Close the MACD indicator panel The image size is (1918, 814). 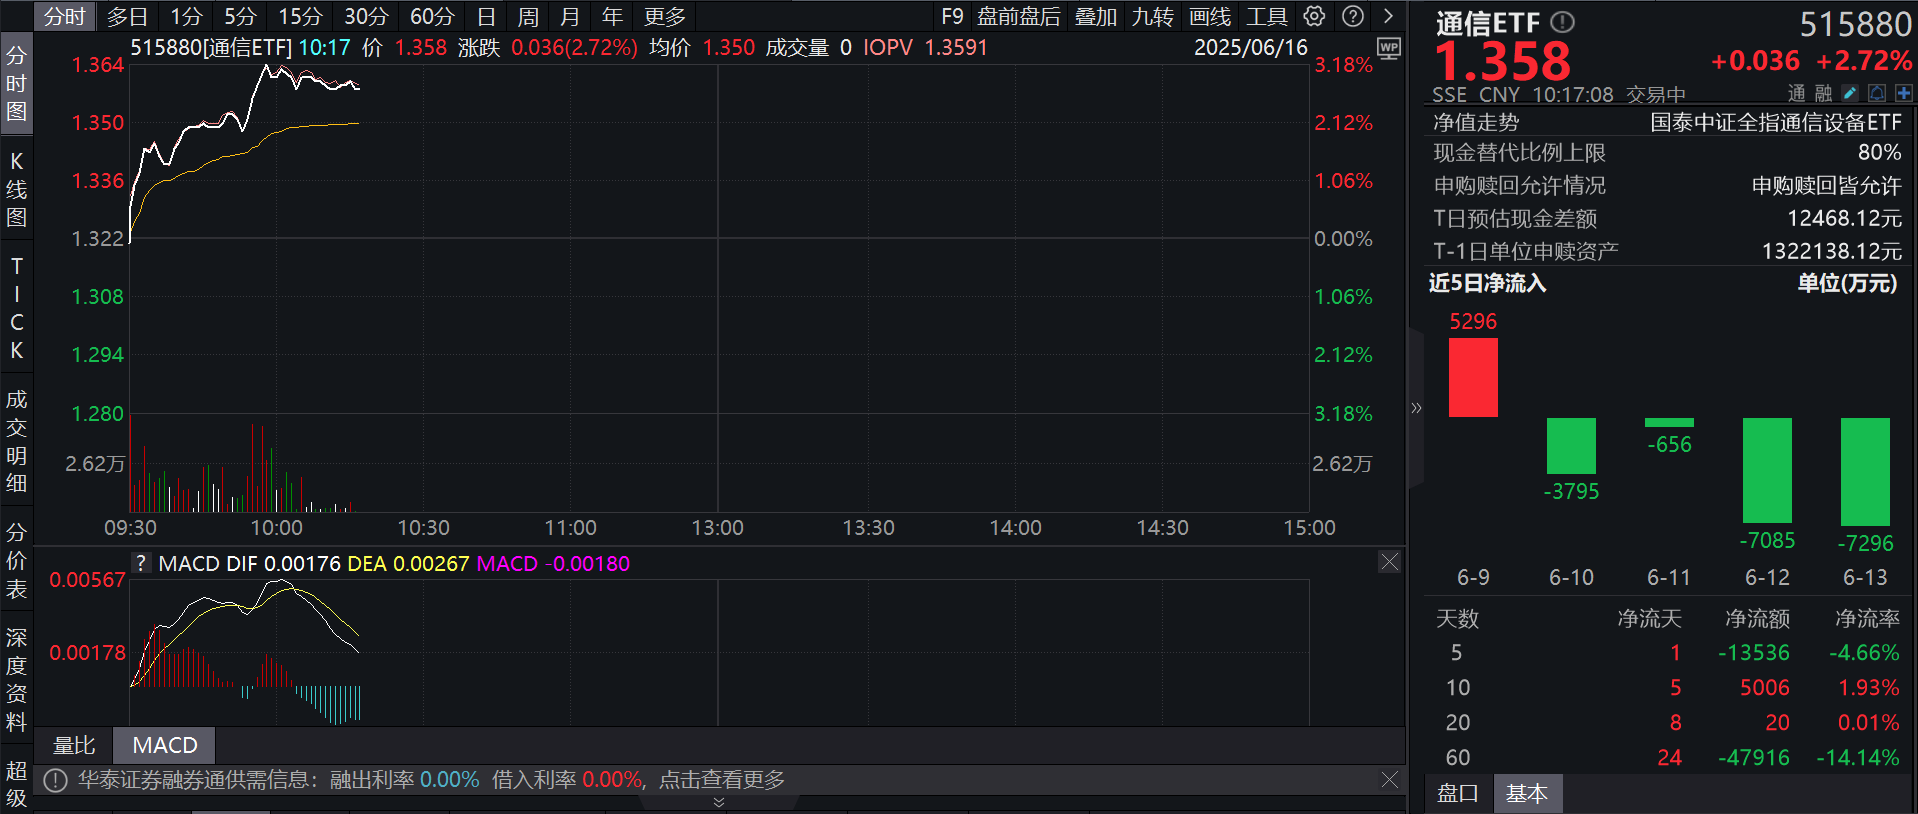click(x=1389, y=562)
